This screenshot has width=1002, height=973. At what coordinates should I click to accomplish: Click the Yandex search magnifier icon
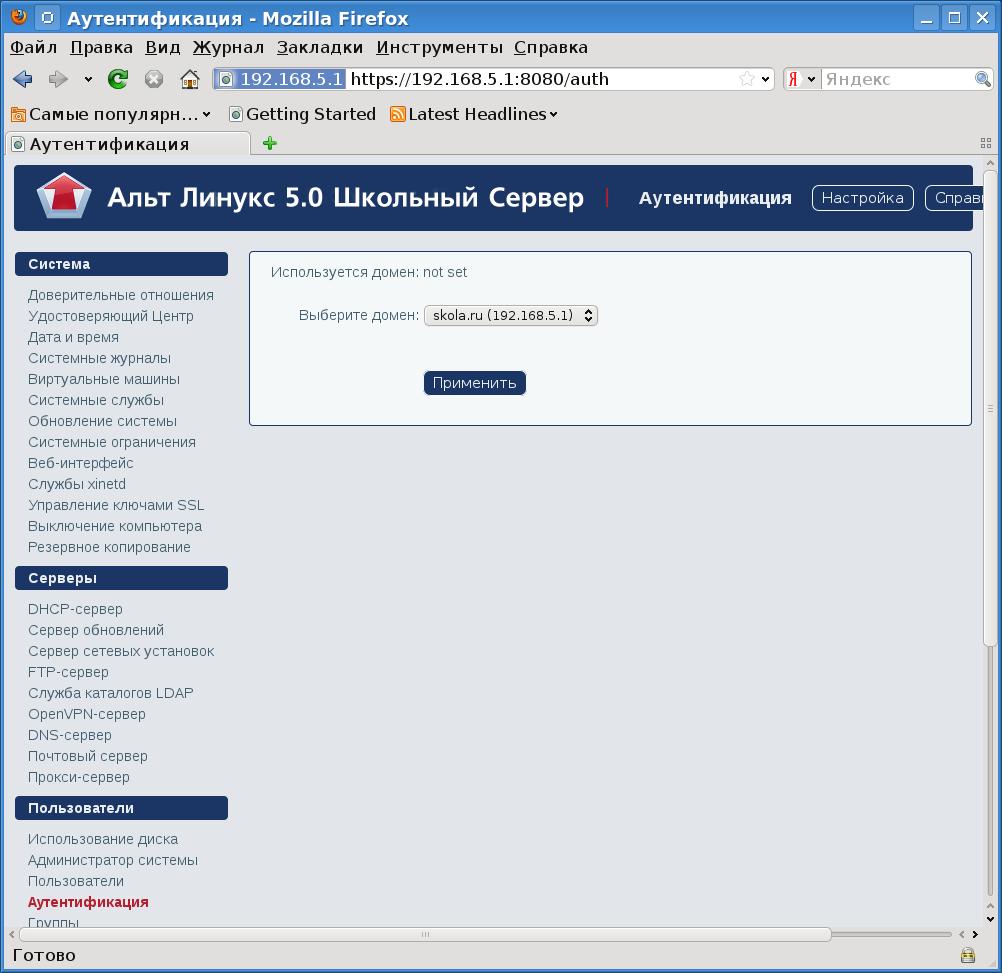tap(983, 79)
